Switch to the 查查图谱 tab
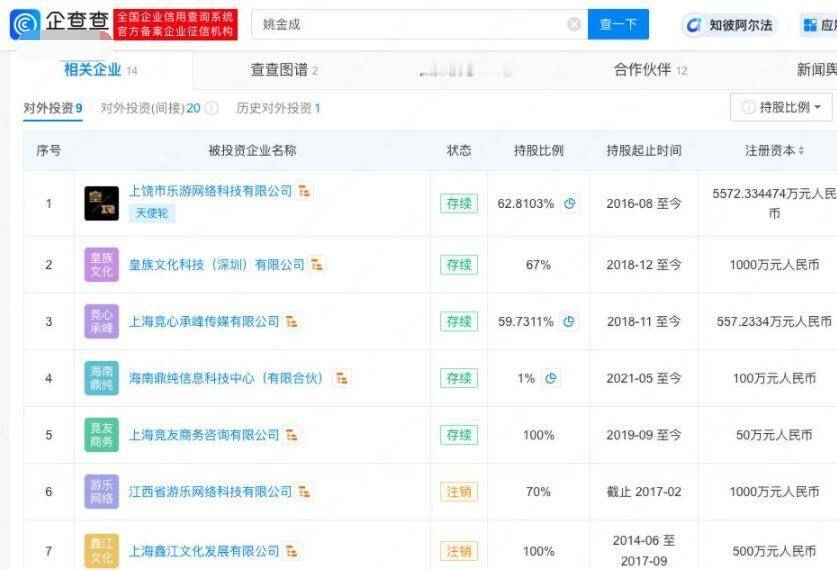The height and width of the screenshot is (570, 837). click(285, 70)
